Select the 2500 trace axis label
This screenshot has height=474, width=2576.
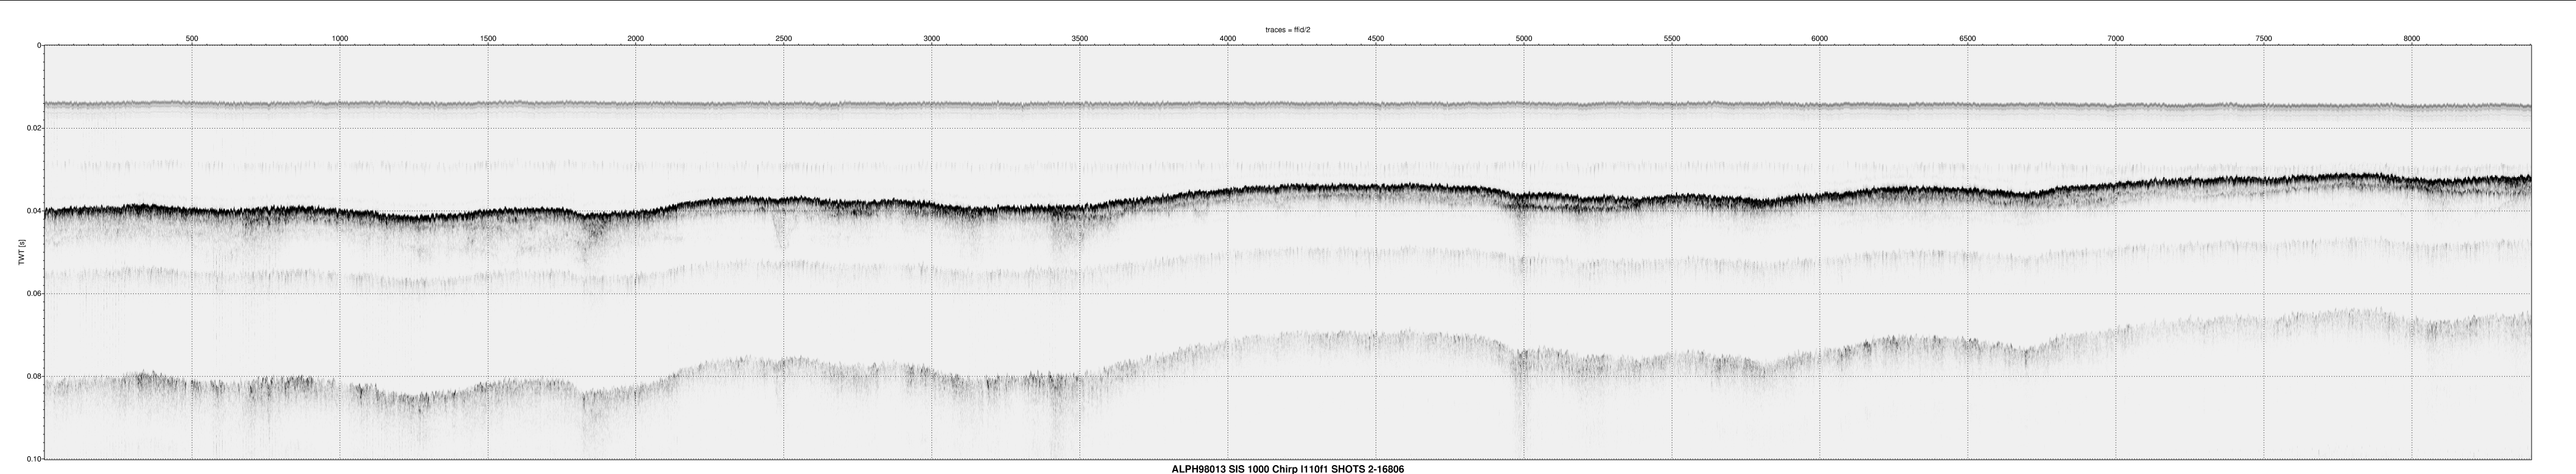pyautogui.click(x=784, y=38)
